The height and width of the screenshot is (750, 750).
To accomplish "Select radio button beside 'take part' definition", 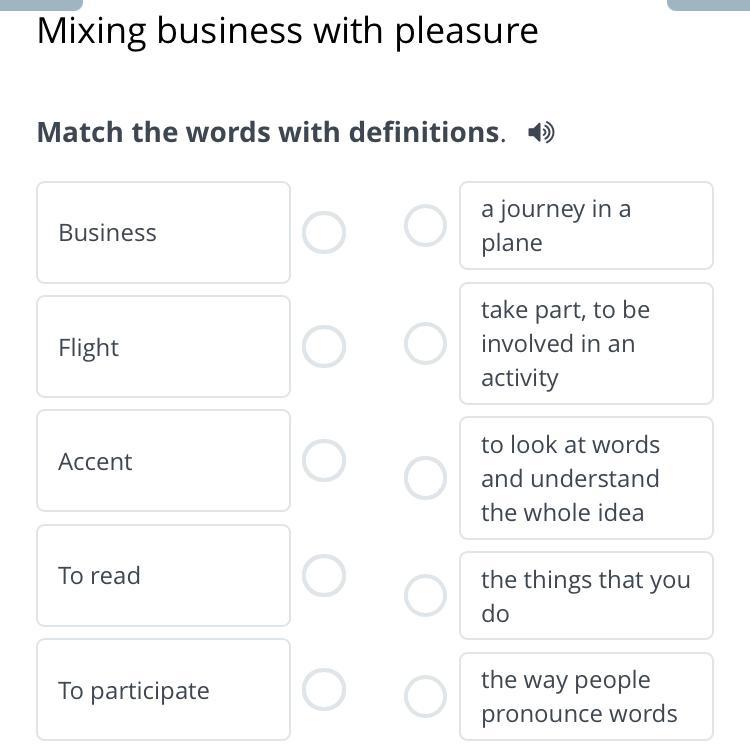I will click(x=425, y=344).
